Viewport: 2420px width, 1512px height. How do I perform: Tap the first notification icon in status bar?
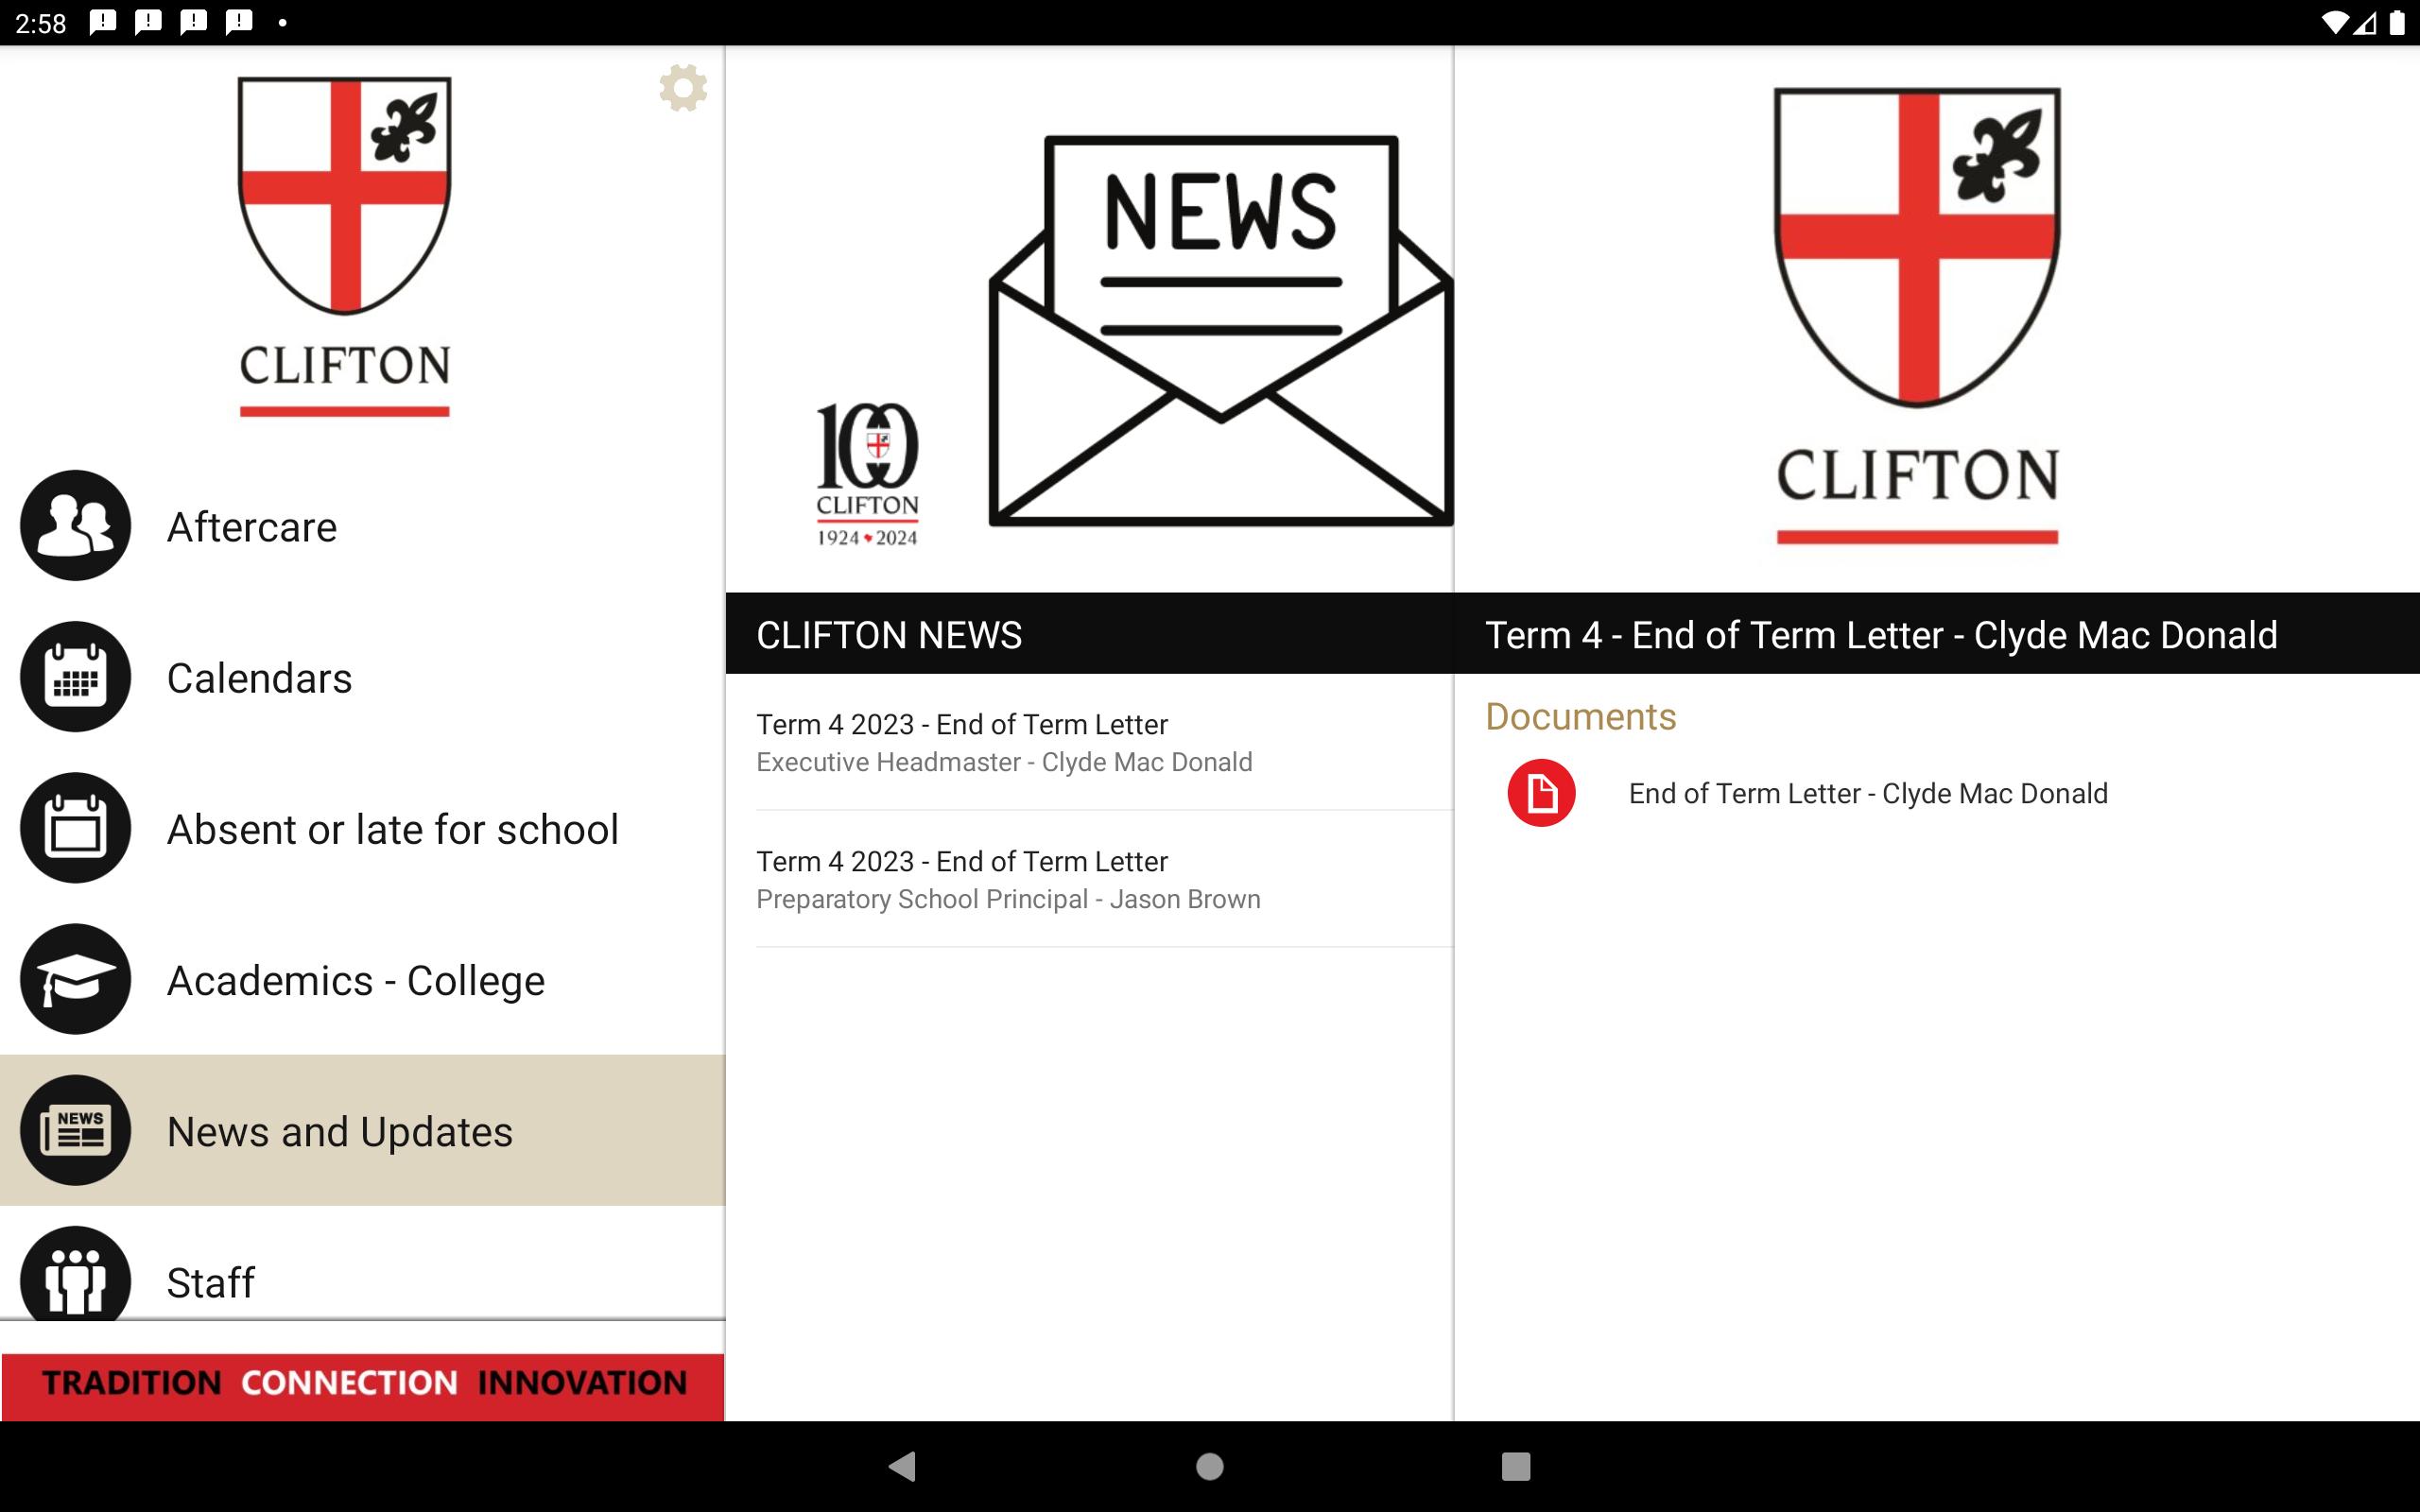tap(102, 22)
